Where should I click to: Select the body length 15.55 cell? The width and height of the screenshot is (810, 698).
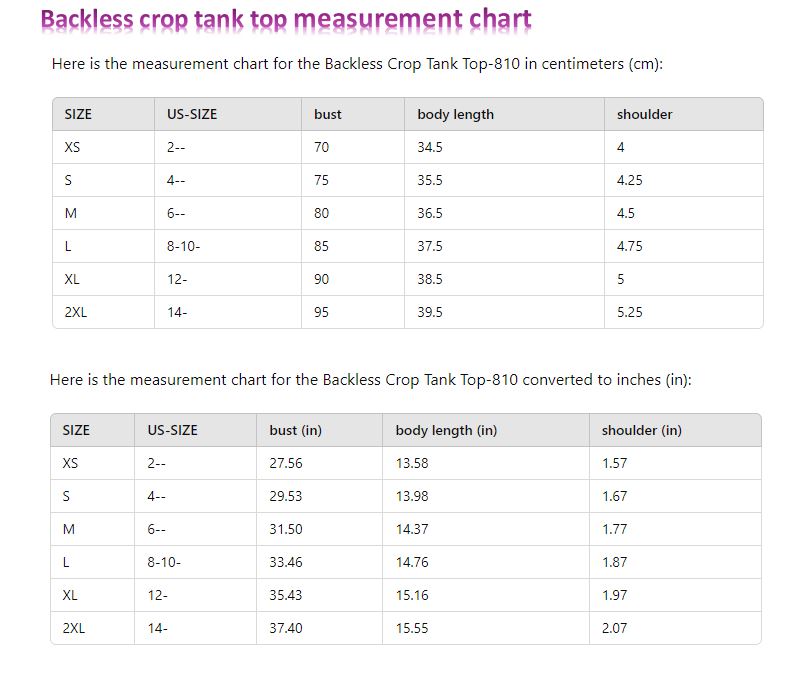coord(412,628)
